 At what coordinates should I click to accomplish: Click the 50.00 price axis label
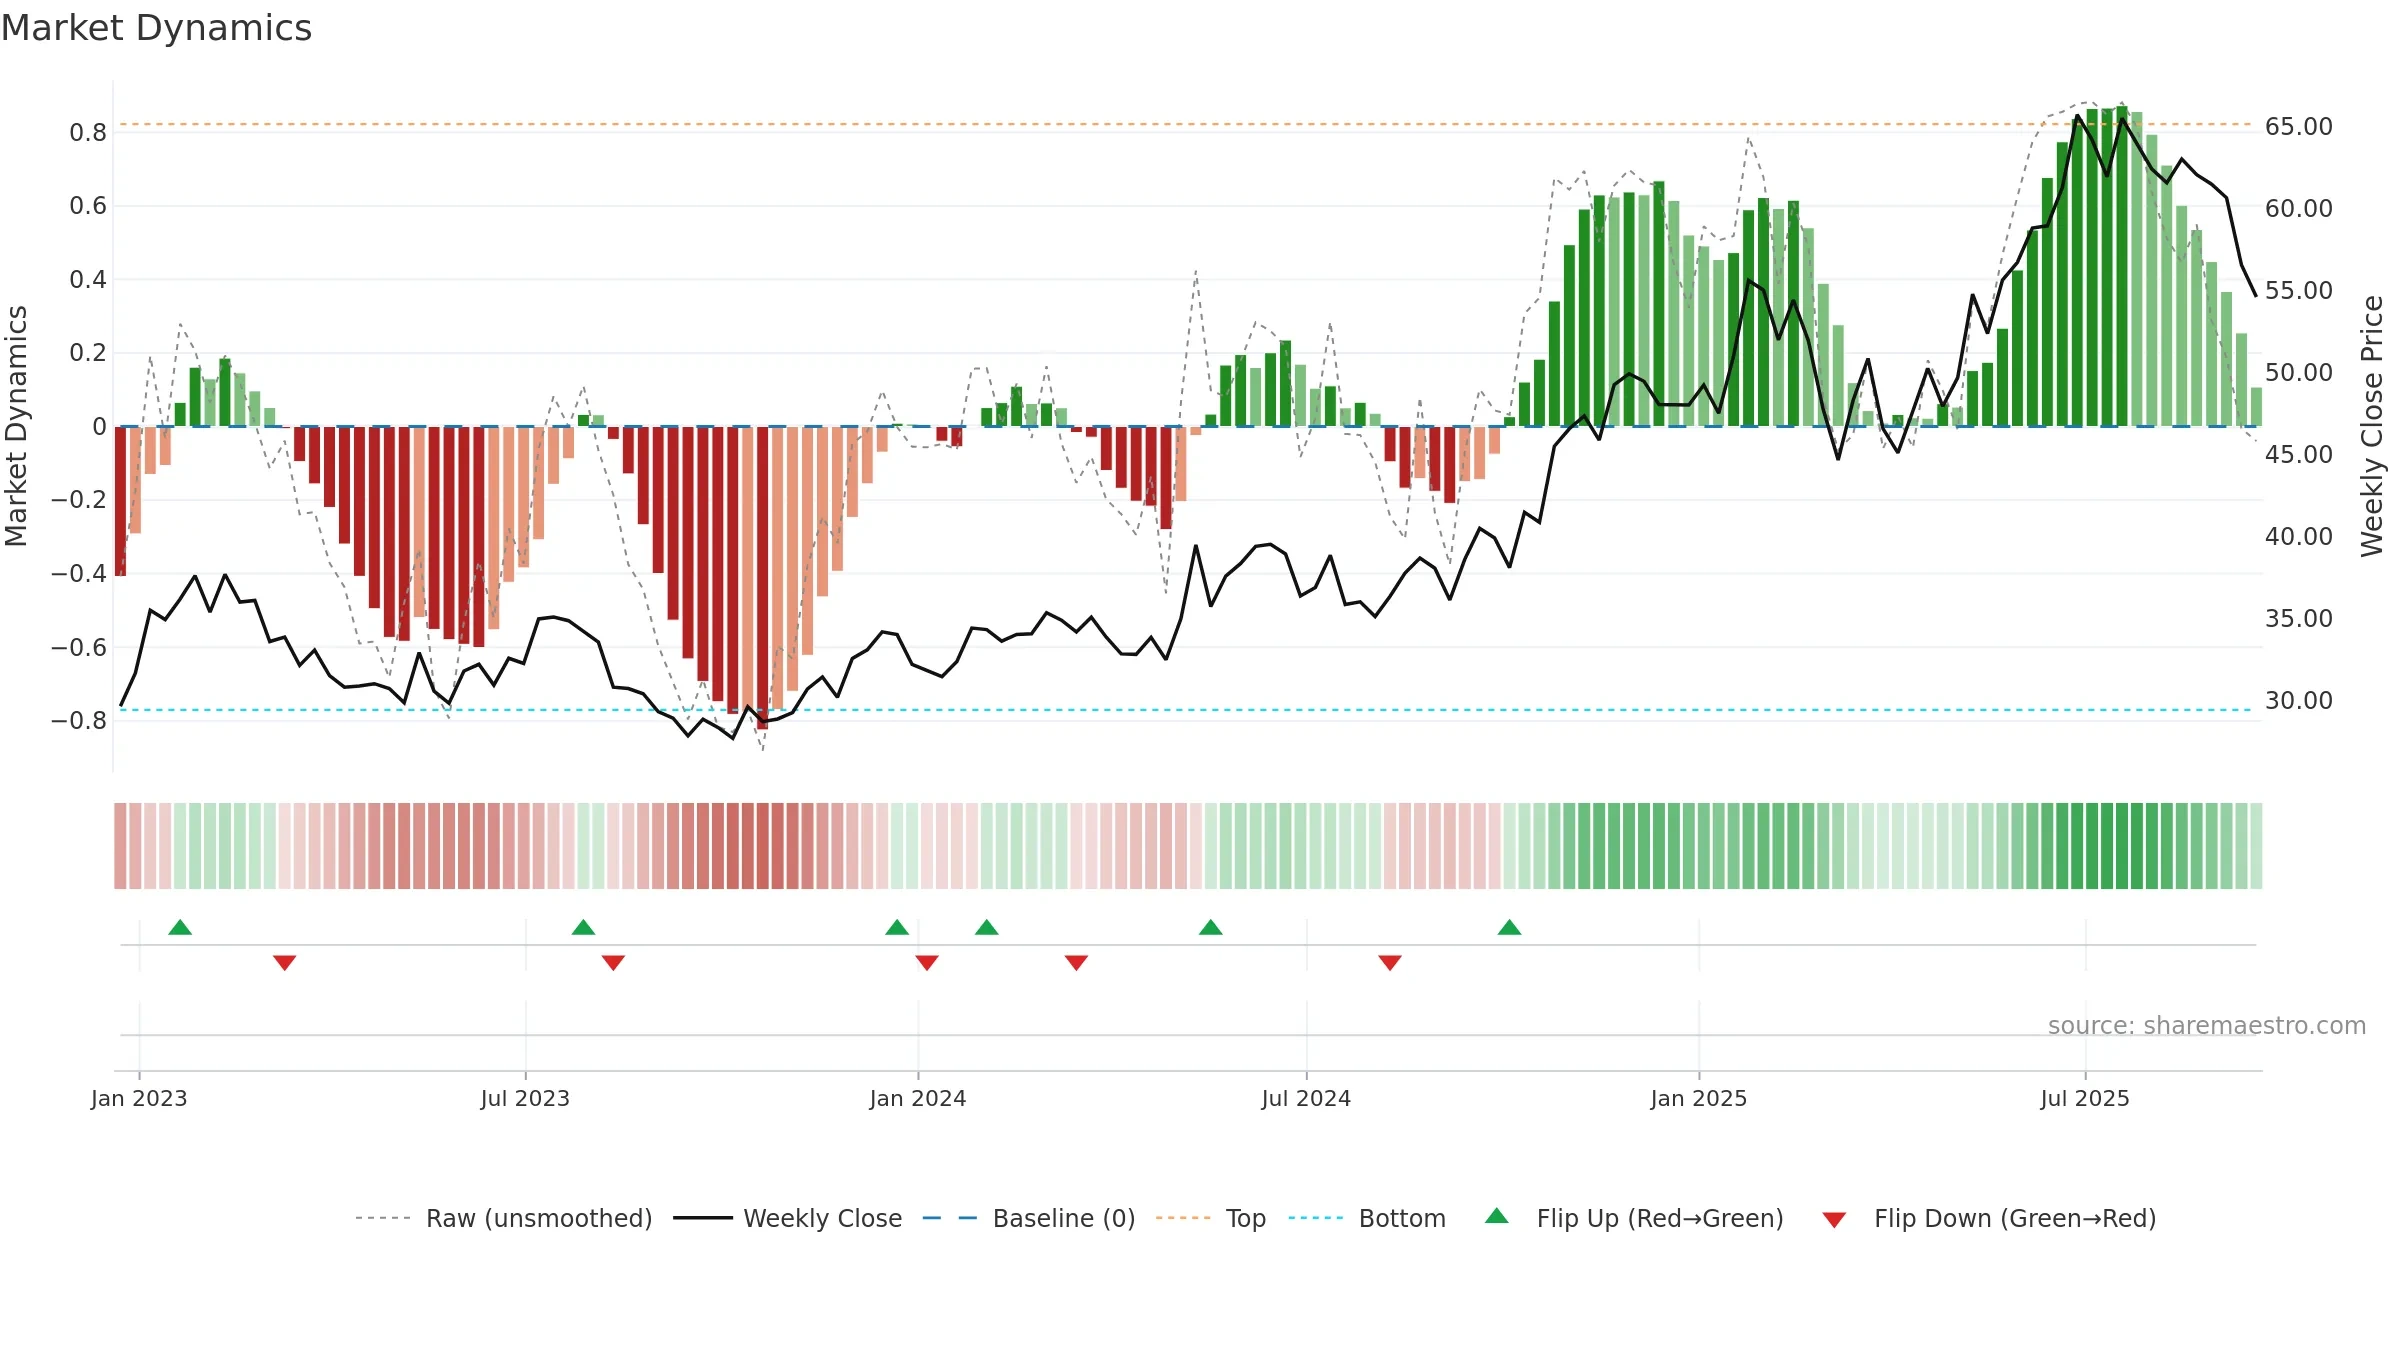click(x=2299, y=373)
